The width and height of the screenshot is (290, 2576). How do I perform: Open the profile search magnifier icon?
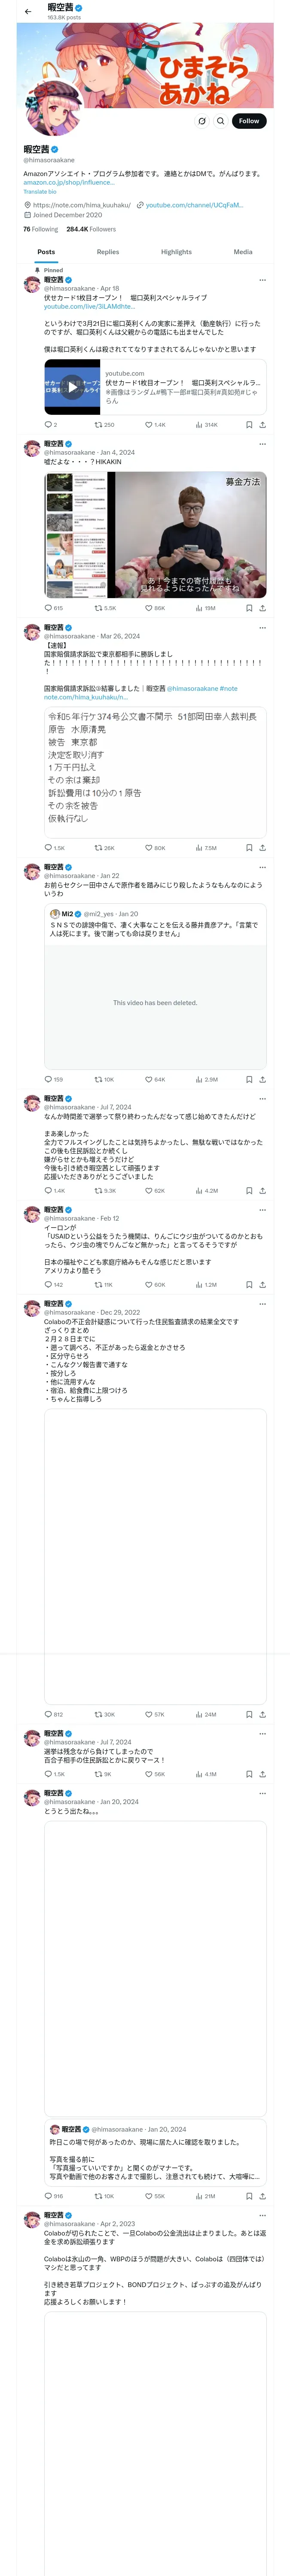coord(220,121)
